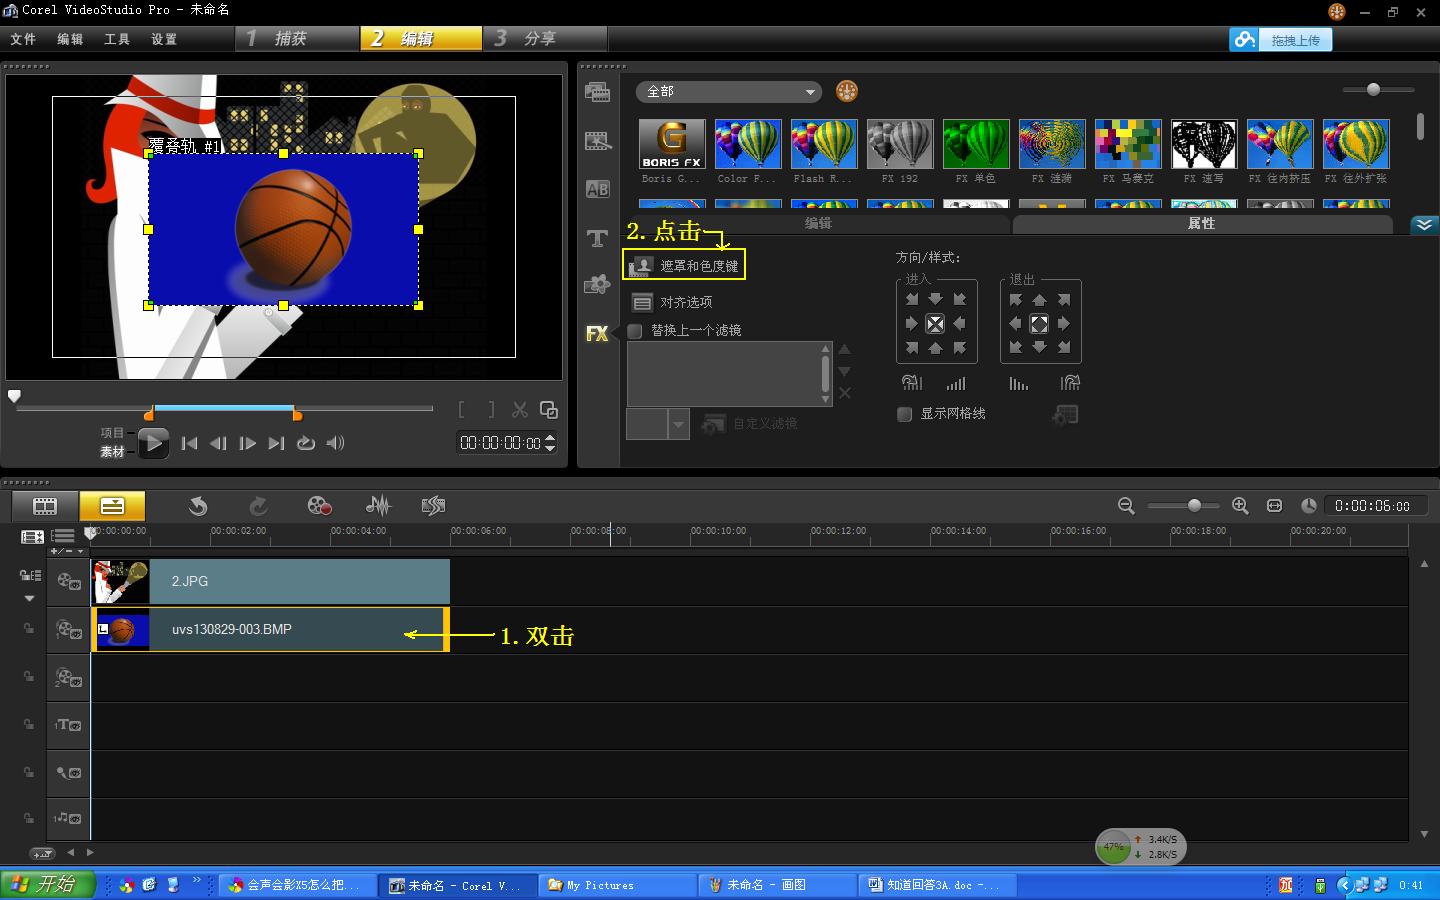Zoom in on the timeline
Viewport: 1440px width, 900px height.
(1240, 506)
